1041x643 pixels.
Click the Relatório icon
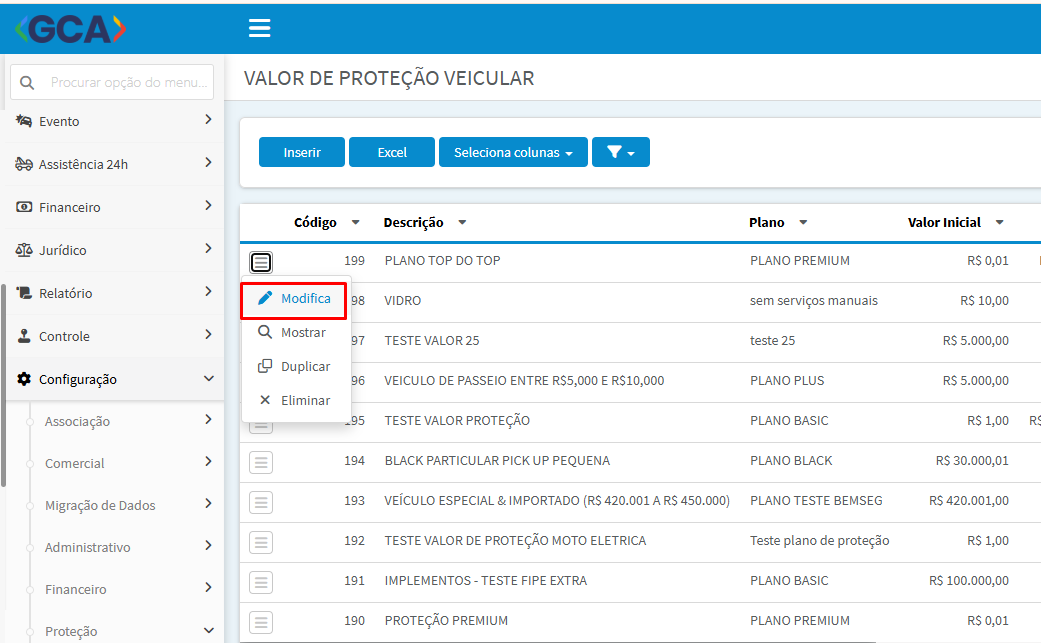pos(24,293)
